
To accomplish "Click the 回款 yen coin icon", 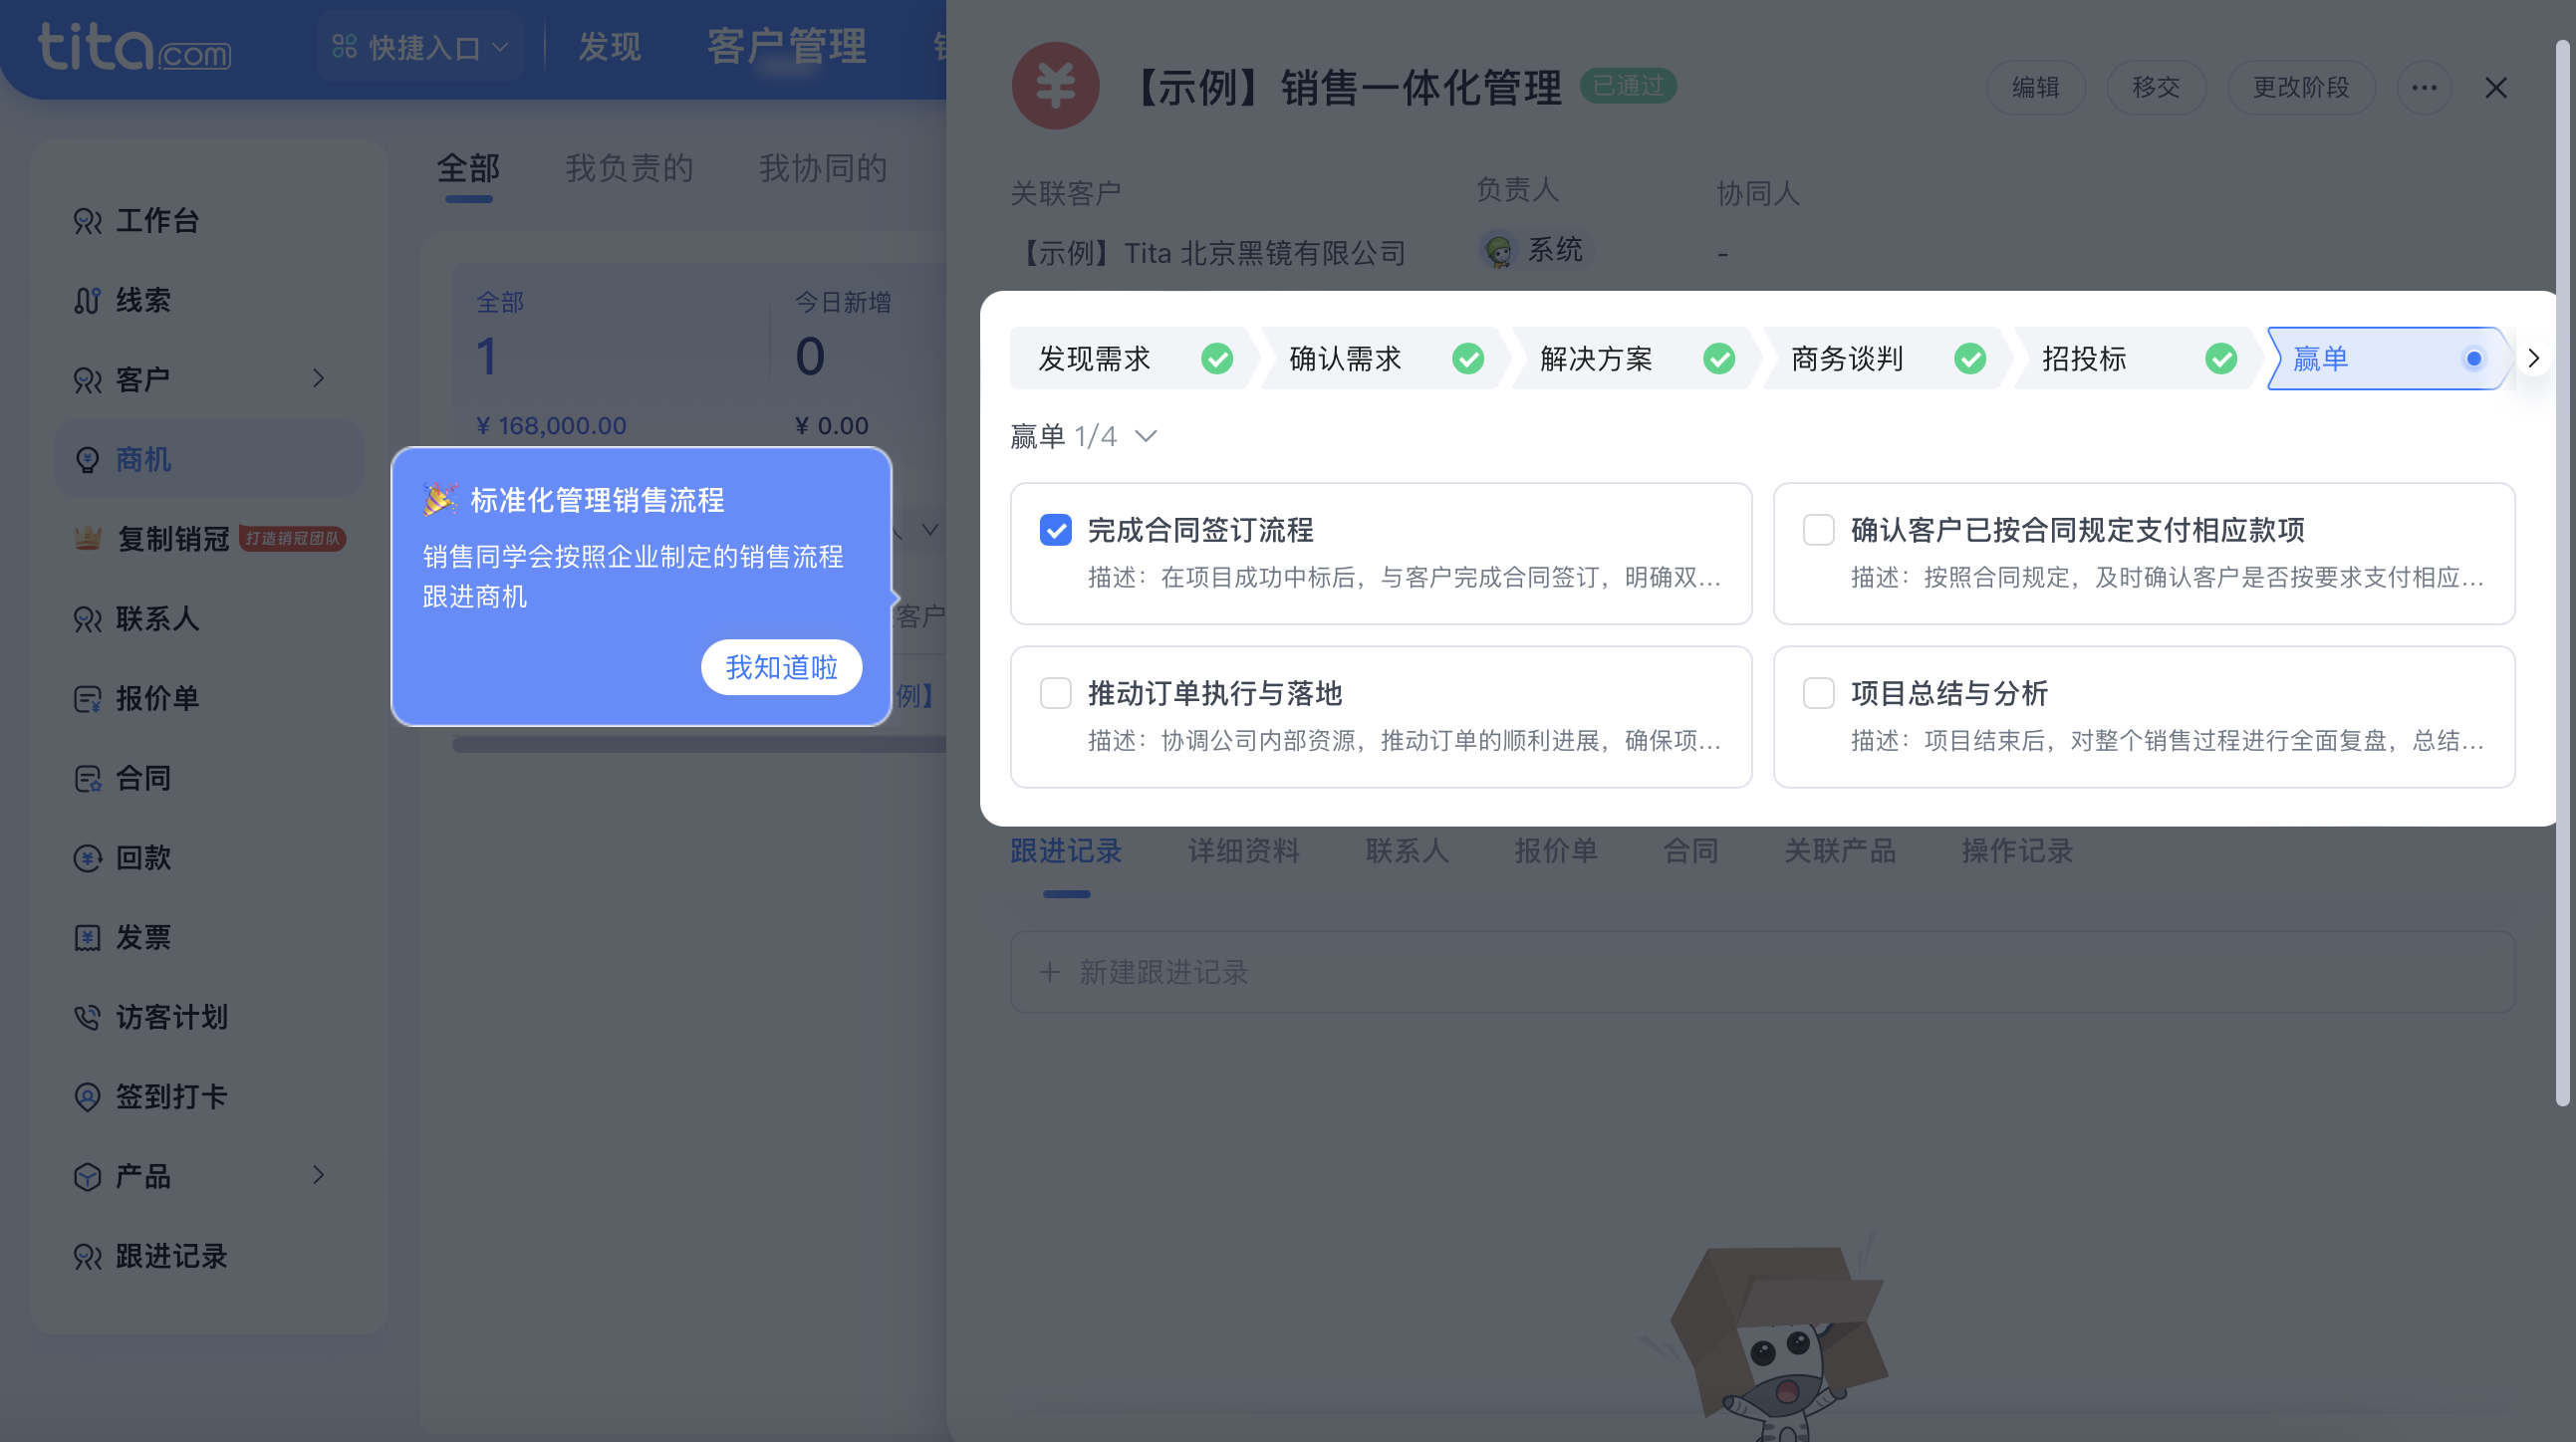I will coord(88,858).
